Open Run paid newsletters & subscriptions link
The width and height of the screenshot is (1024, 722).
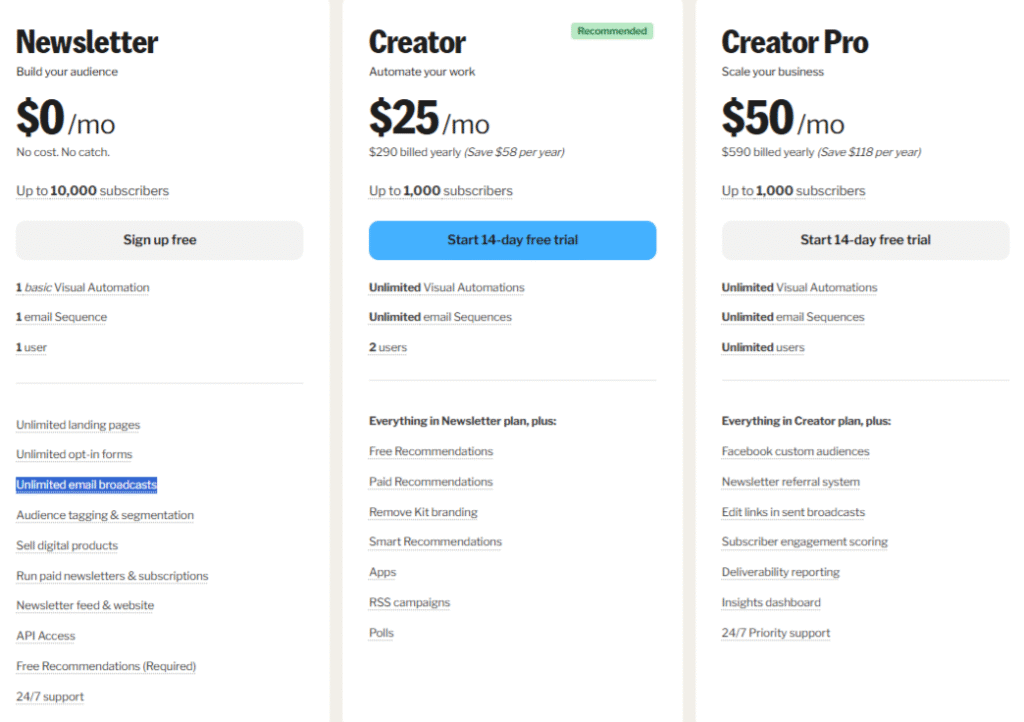(112, 576)
